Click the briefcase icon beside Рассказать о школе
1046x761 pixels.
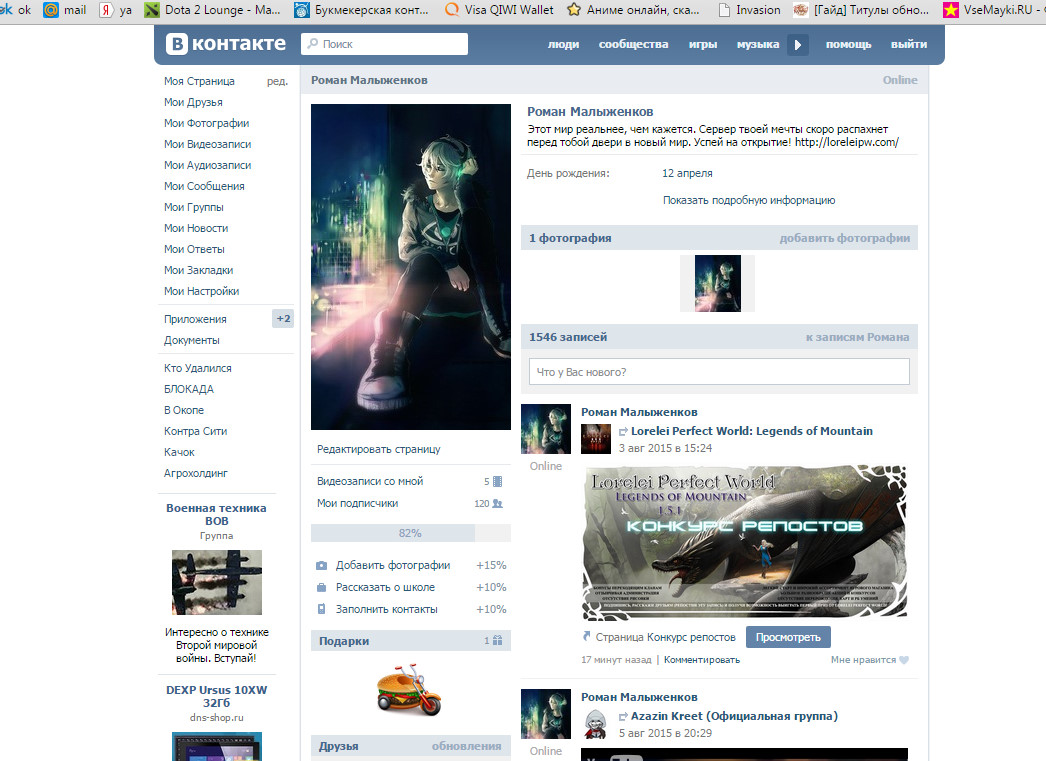click(x=322, y=588)
